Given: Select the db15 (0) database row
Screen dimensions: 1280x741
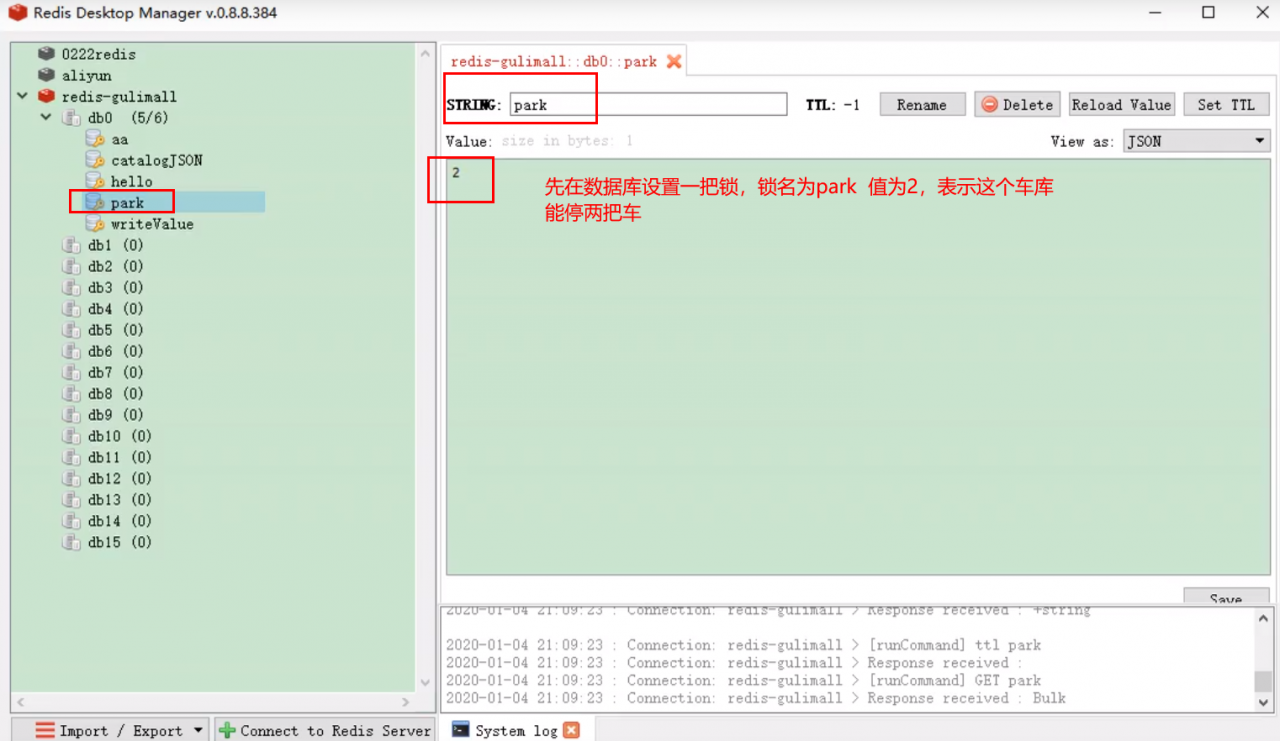Looking at the screenshot, I should click(x=119, y=542).
